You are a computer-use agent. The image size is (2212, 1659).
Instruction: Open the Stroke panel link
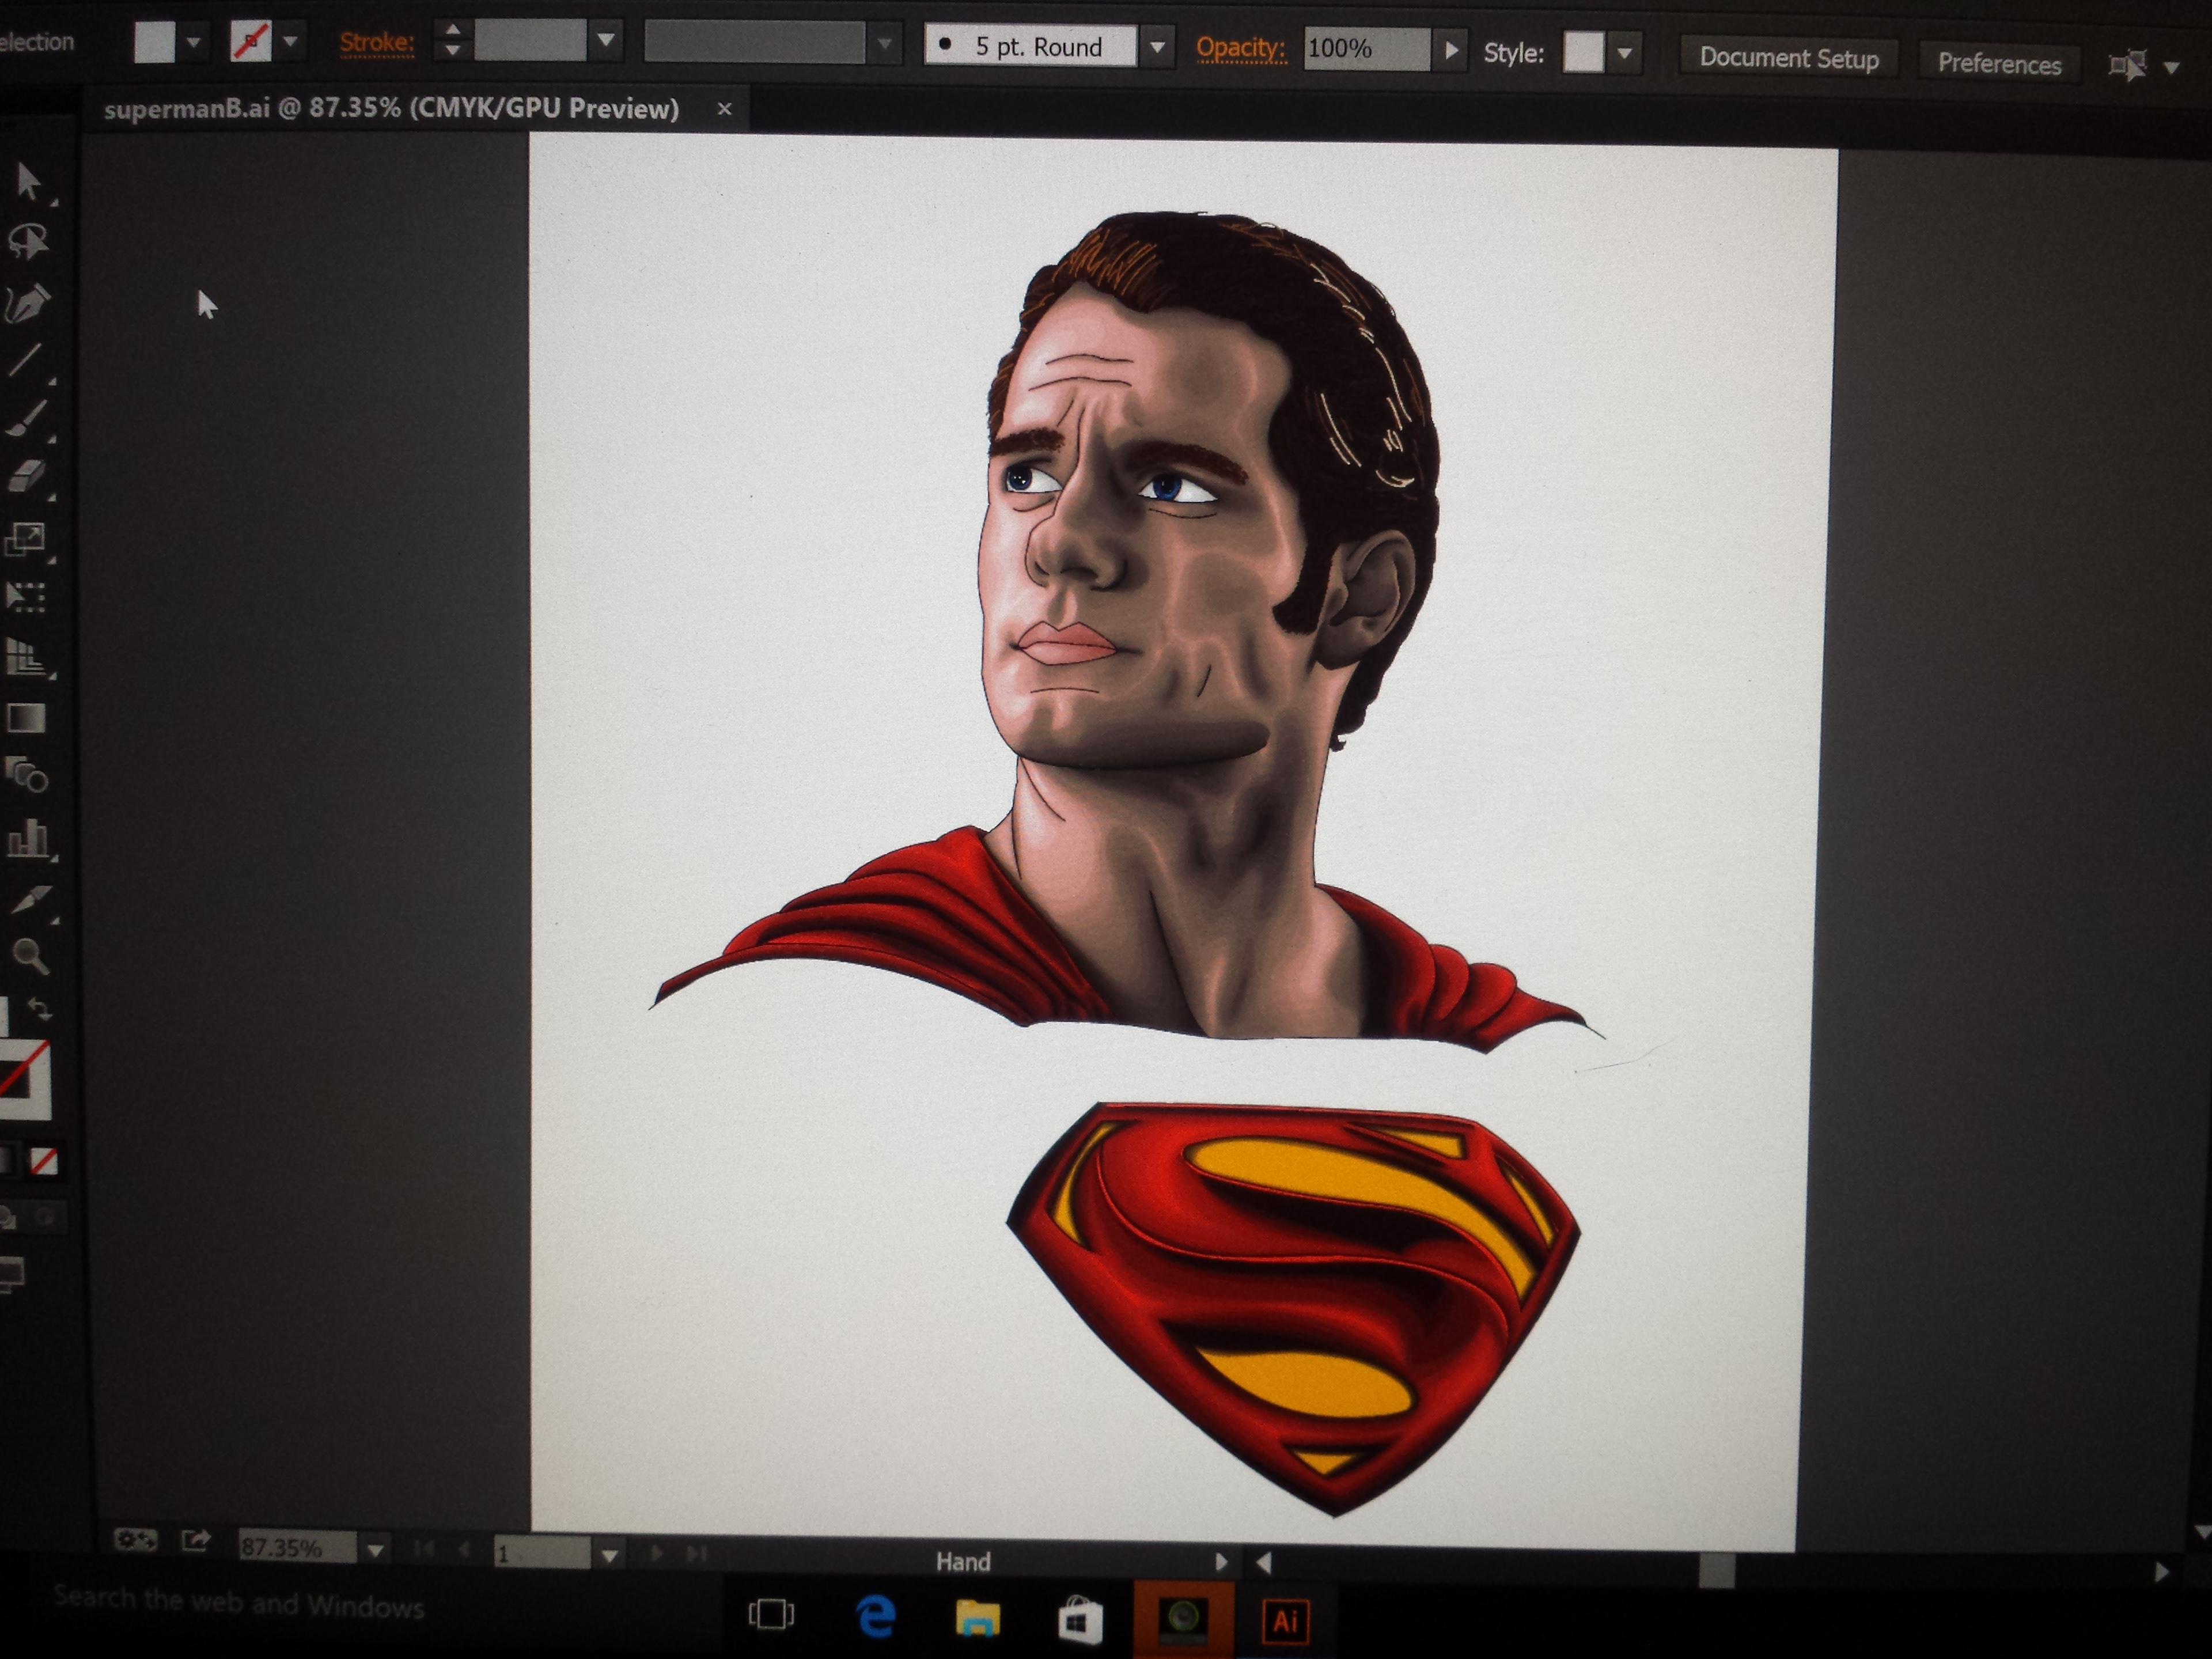376,42
